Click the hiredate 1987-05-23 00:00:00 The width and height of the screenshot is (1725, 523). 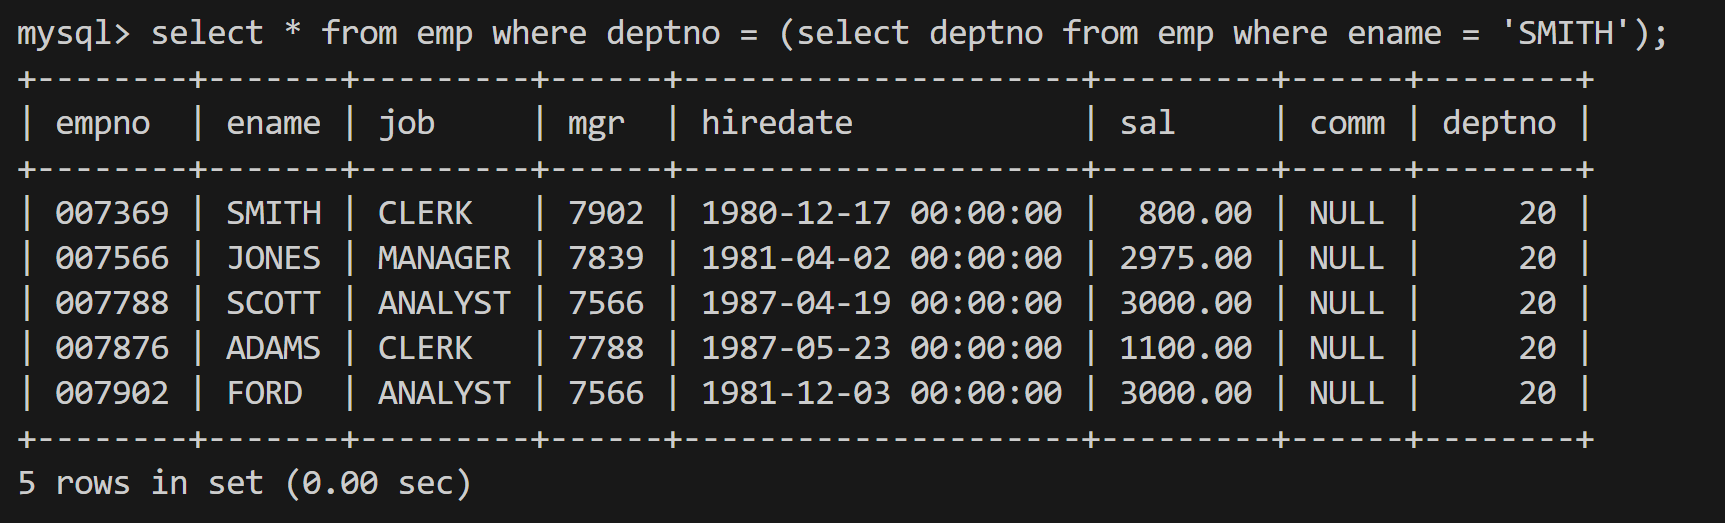pos(881,348)
